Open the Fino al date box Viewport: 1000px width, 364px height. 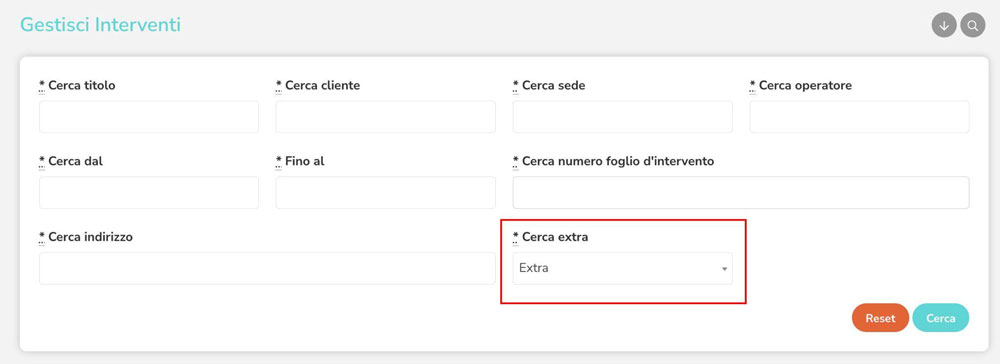pos(385,193)
